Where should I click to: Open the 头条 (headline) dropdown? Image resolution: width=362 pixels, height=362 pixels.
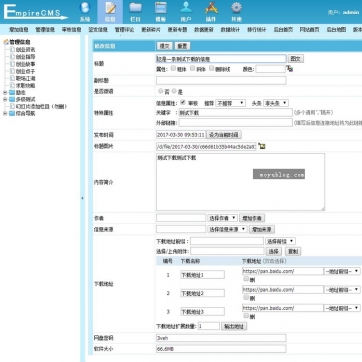[x=276, y=103]
